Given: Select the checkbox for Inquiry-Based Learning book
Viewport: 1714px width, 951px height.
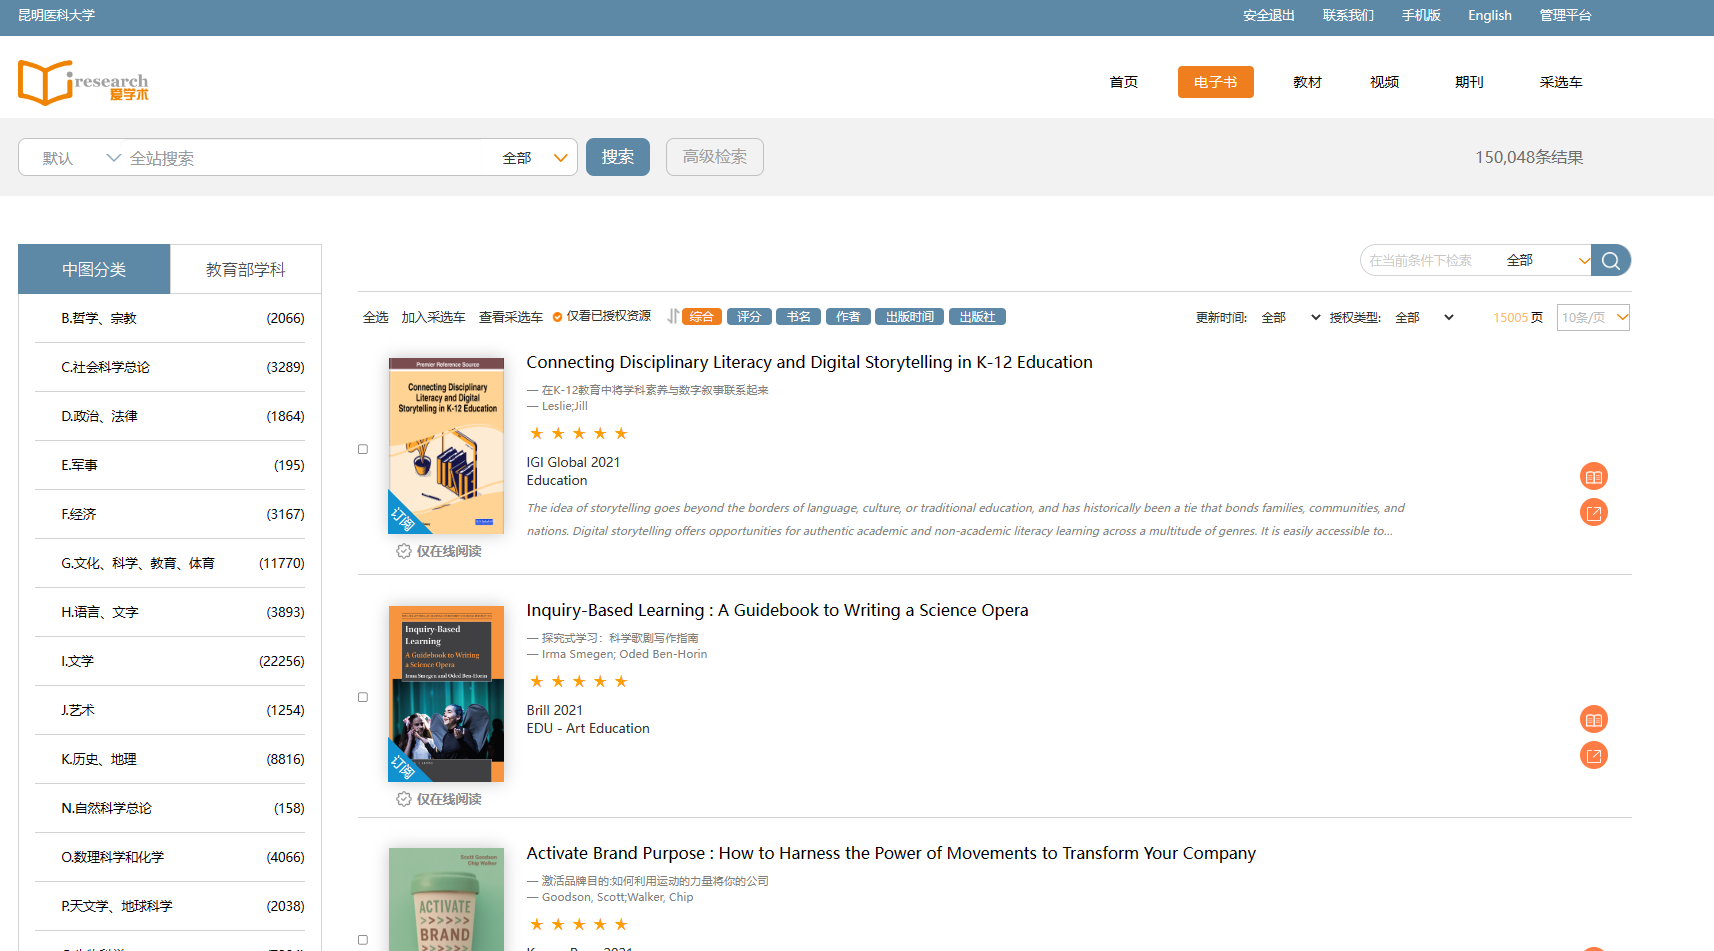Looking at the screenshot, I should (x=363, y=697).
